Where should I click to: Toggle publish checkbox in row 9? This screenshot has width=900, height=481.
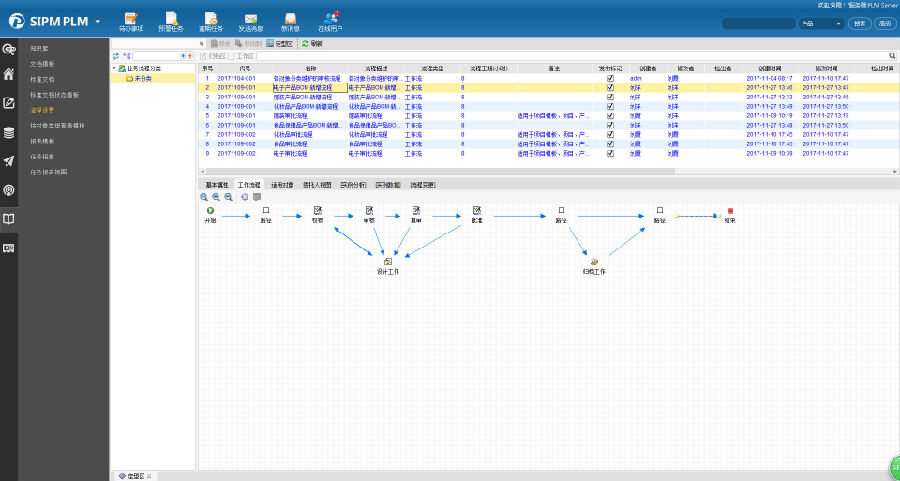(x=610, y=155)
